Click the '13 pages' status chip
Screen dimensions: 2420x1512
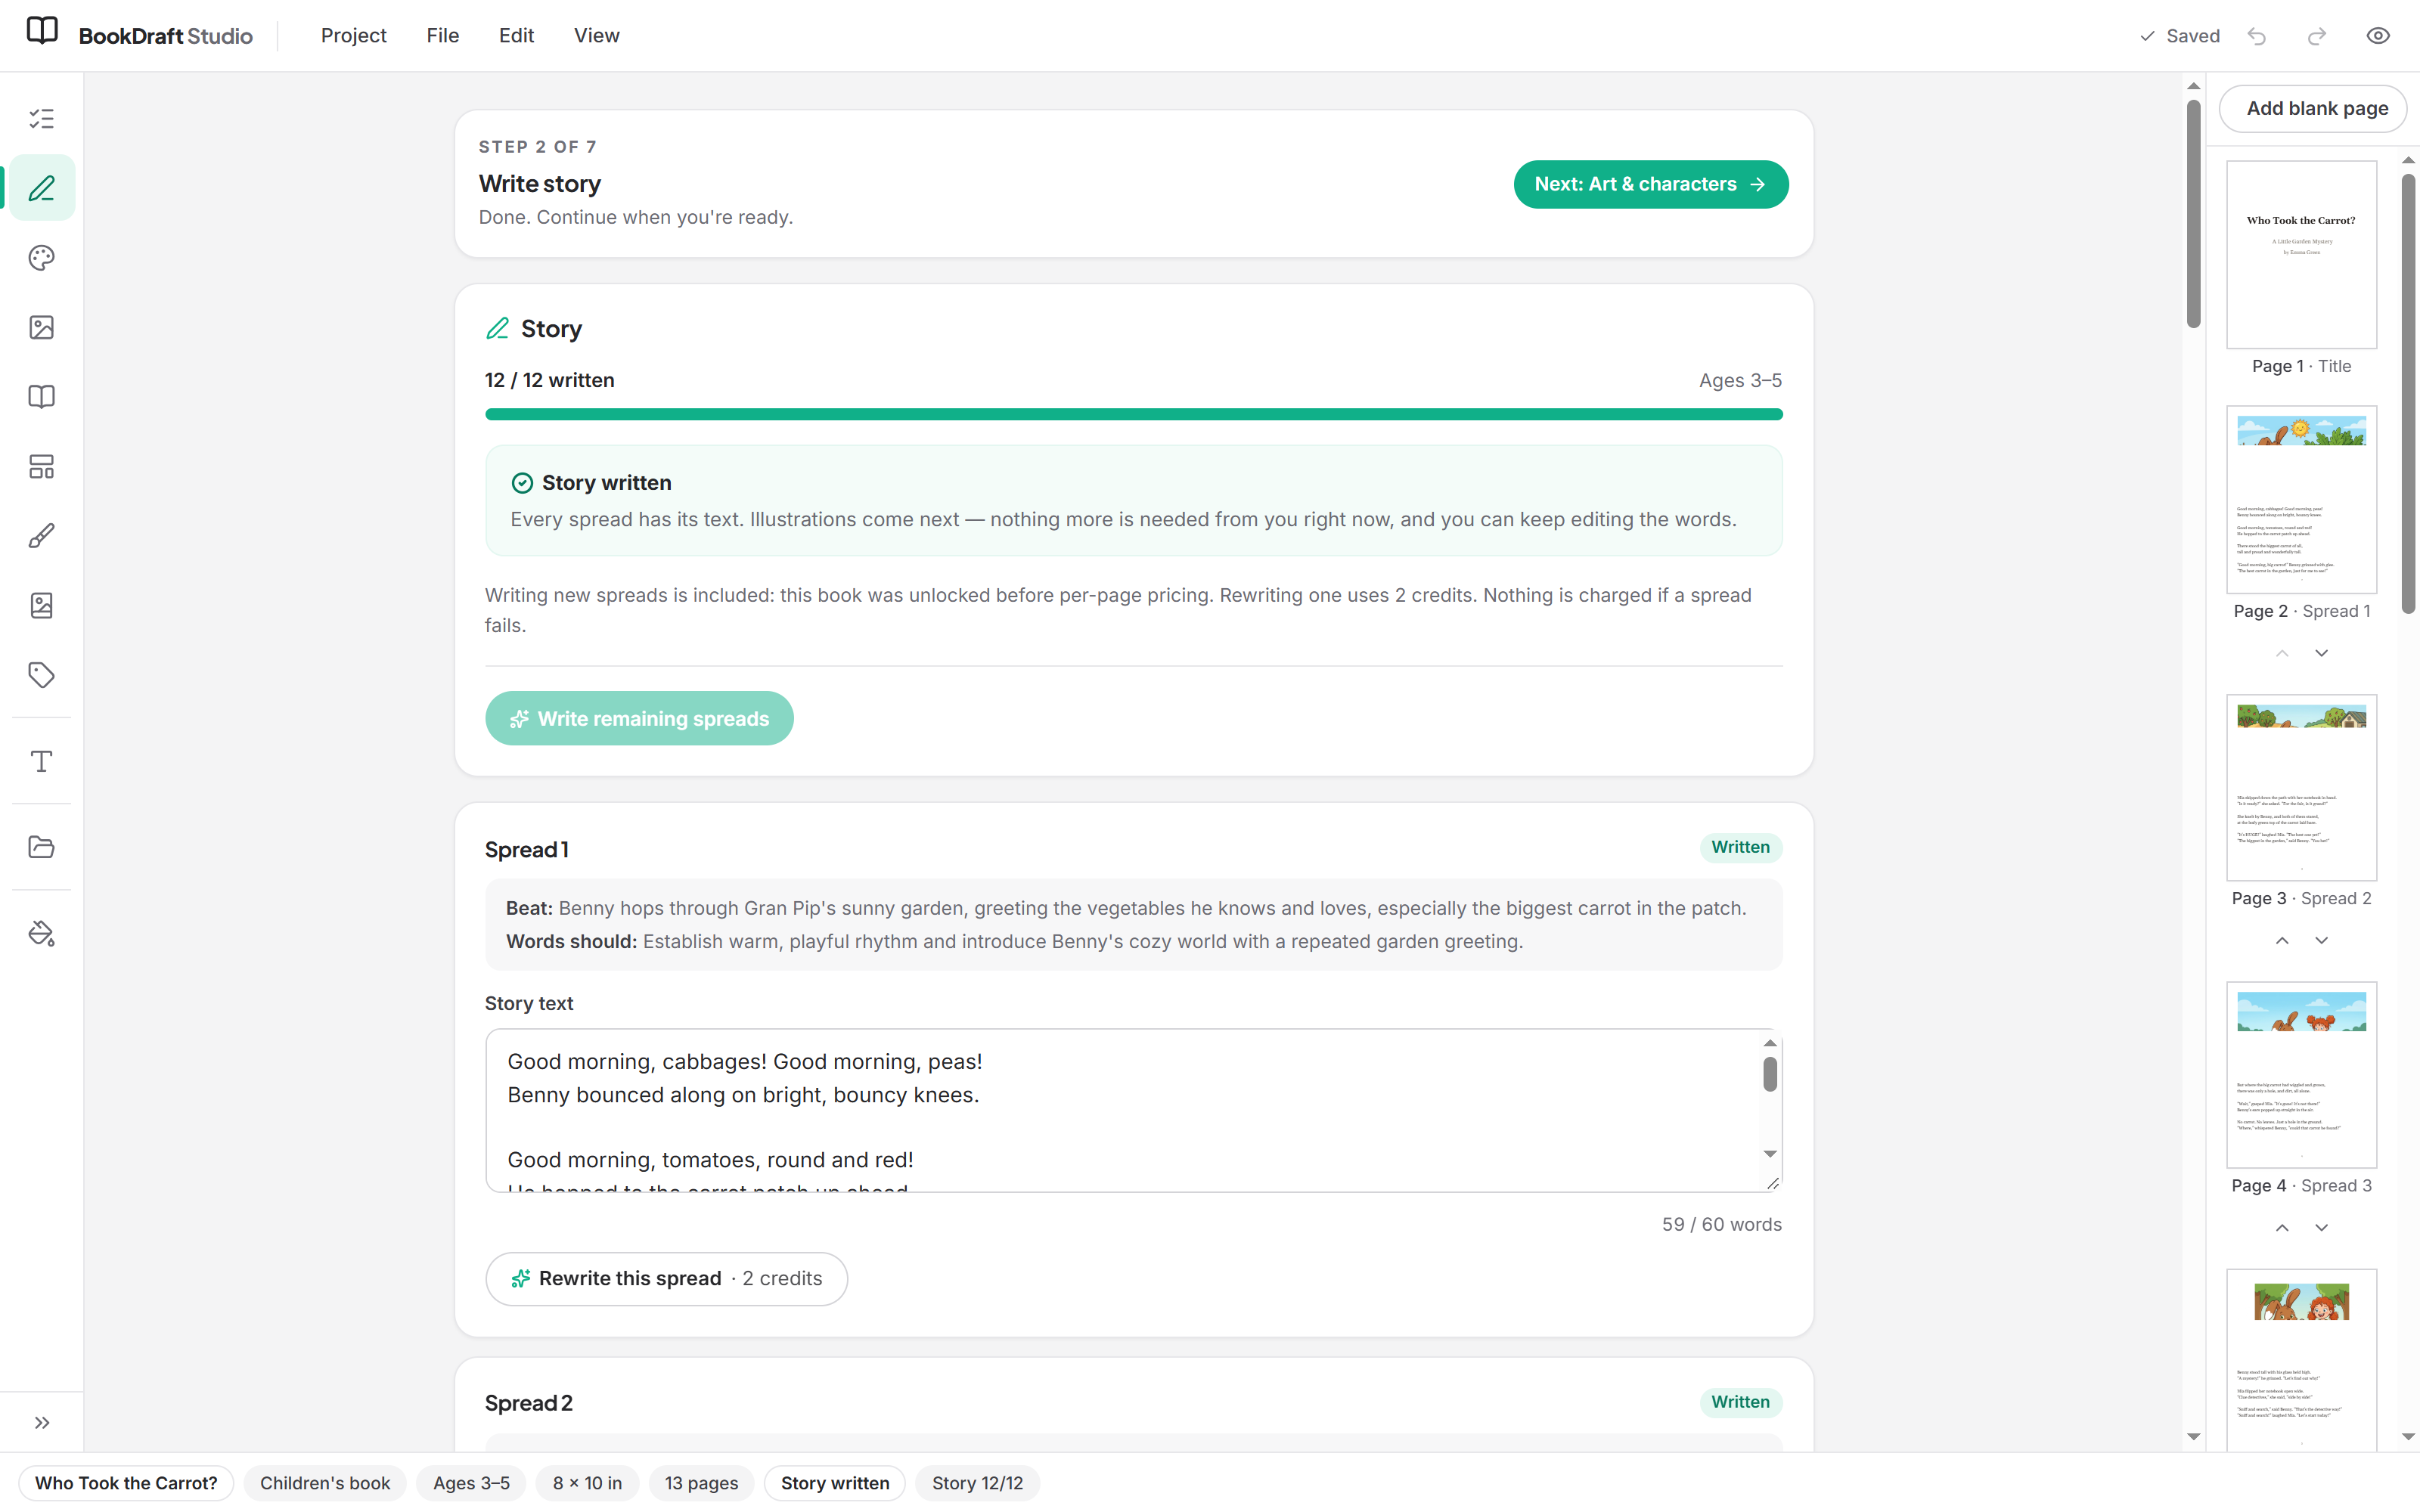coord(701,1482)
